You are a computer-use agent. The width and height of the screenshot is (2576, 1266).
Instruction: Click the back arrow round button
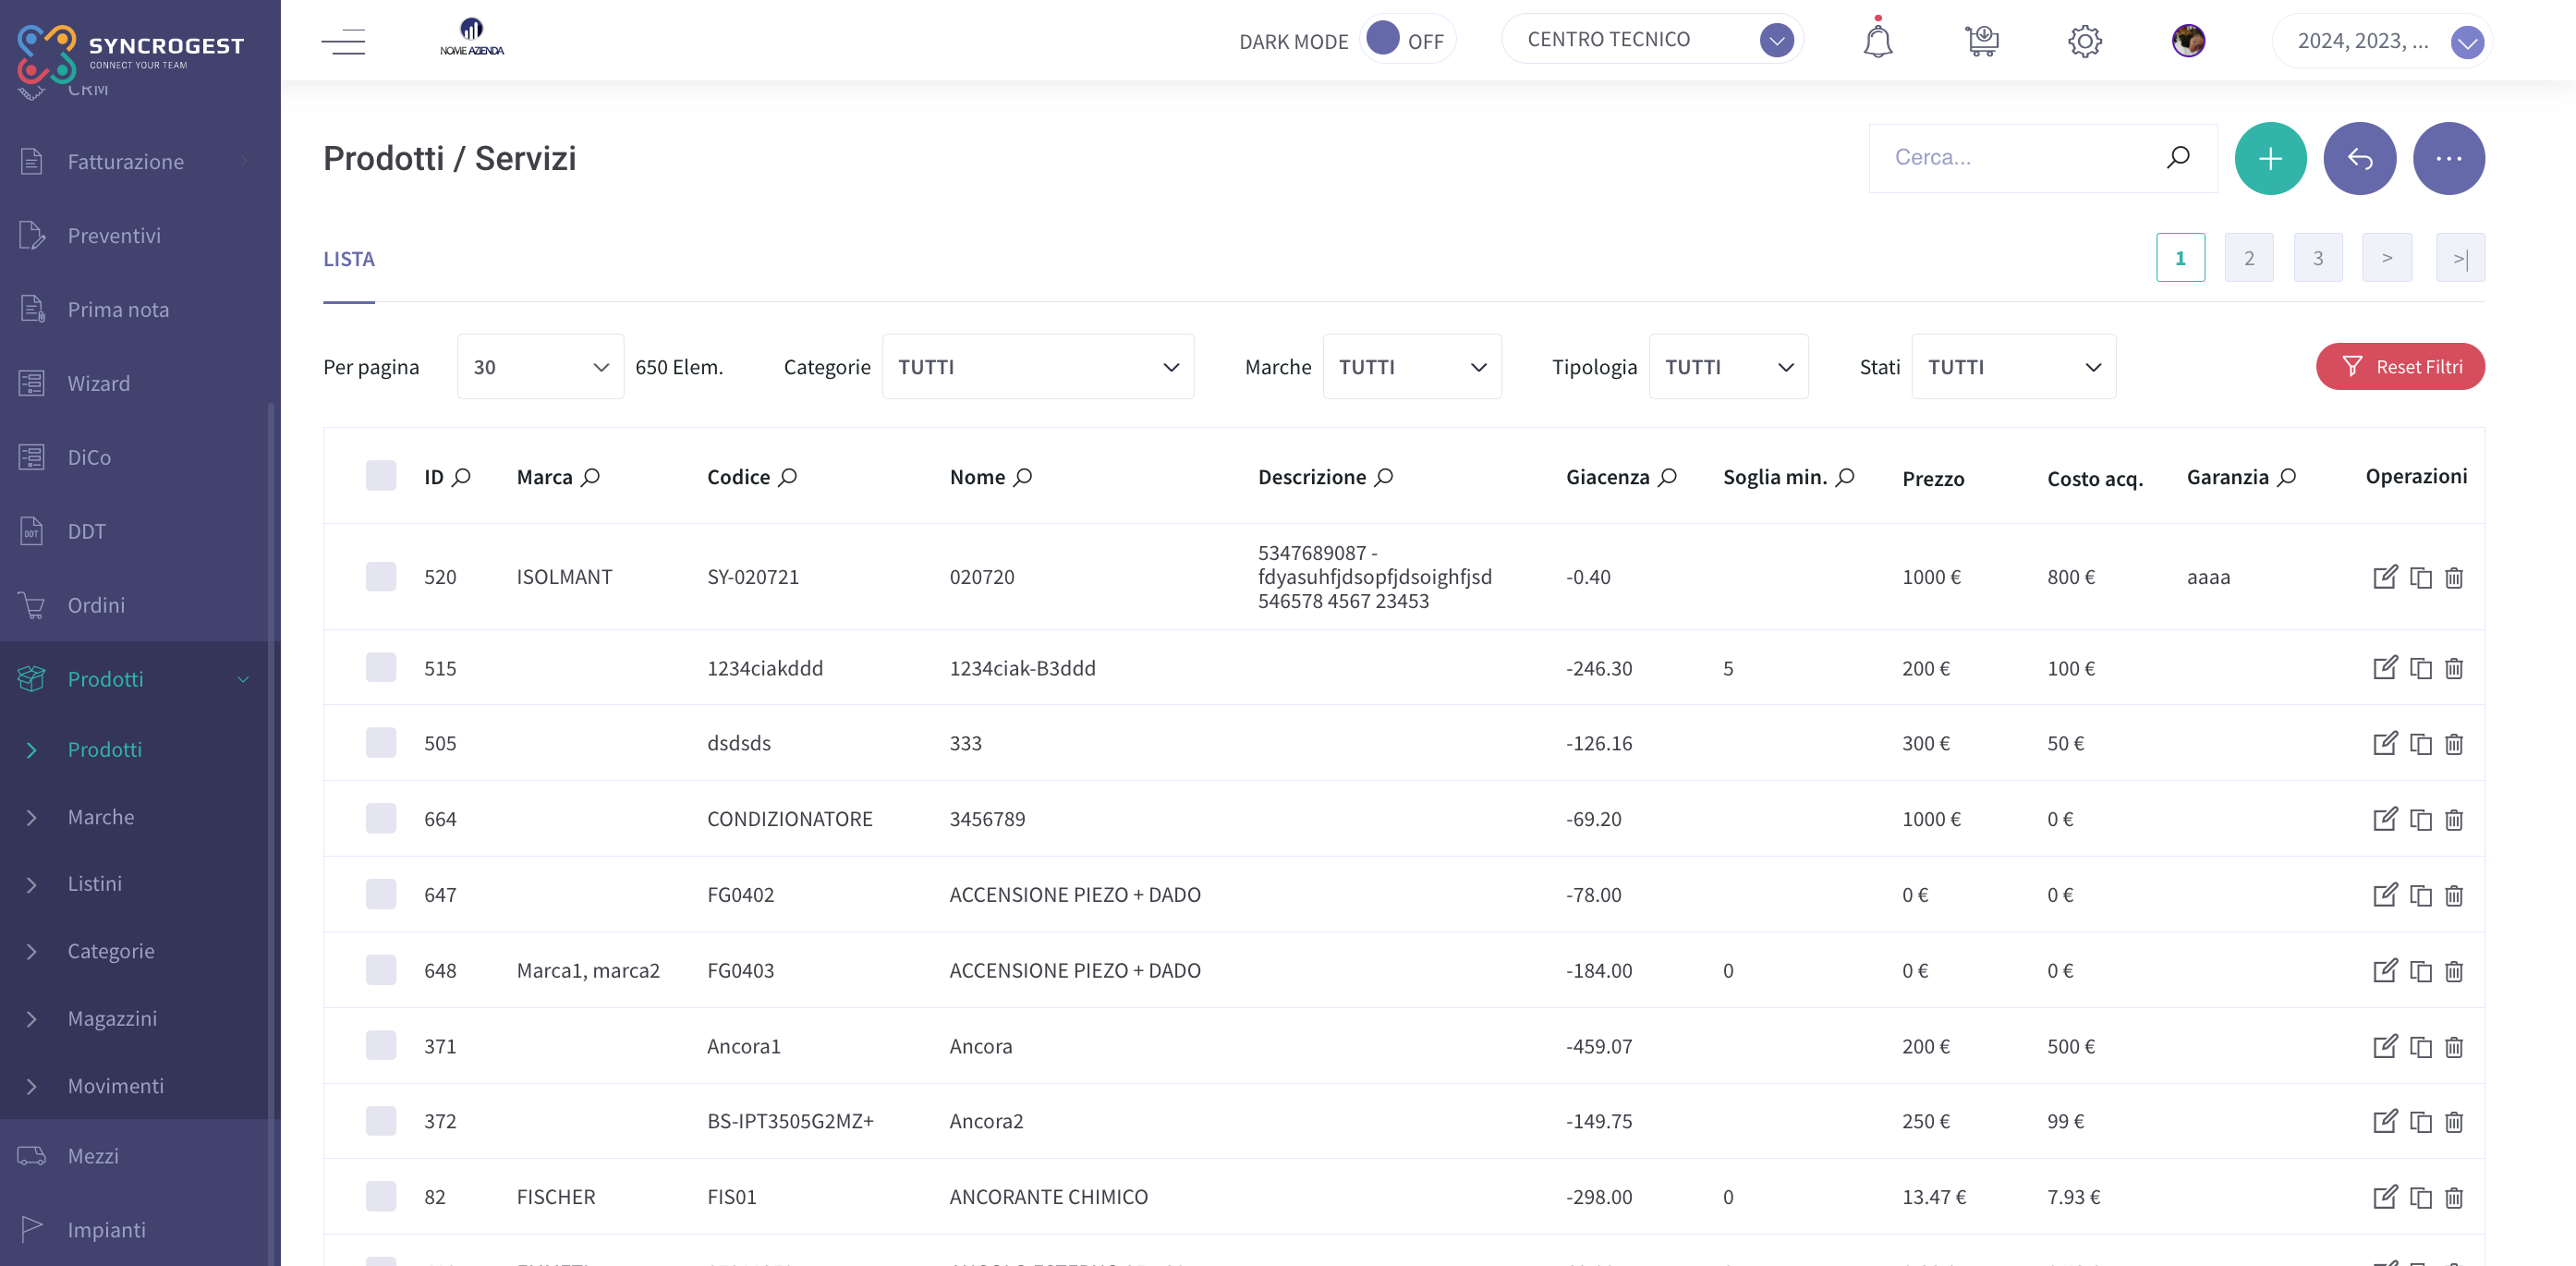click(2359, 158)
